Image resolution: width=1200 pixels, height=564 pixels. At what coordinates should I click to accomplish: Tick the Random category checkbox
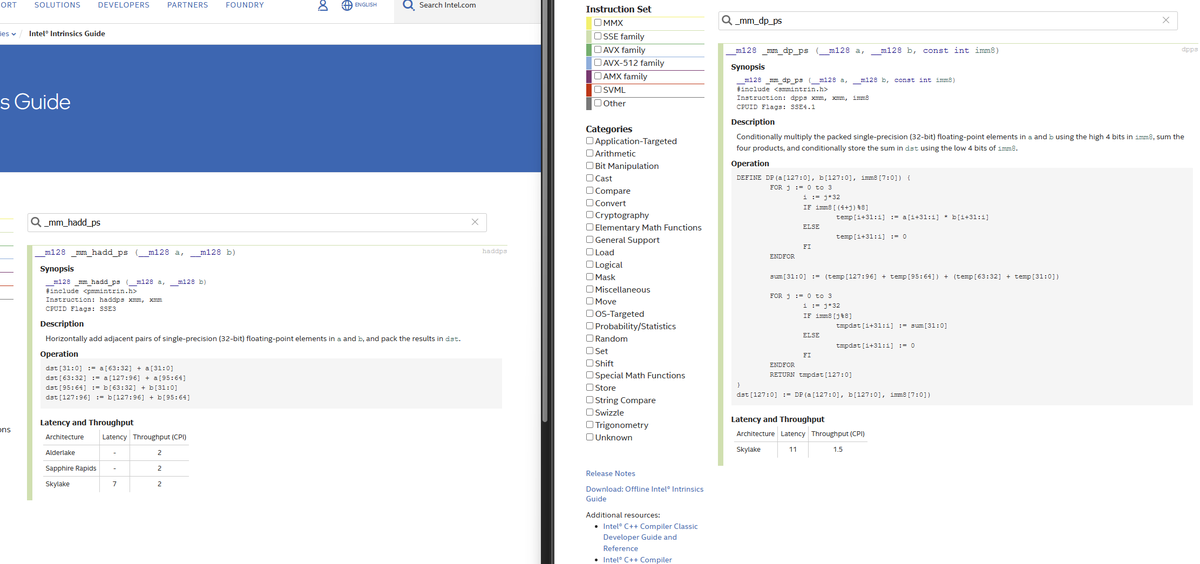pyautogui.click(x=590, y=339)
